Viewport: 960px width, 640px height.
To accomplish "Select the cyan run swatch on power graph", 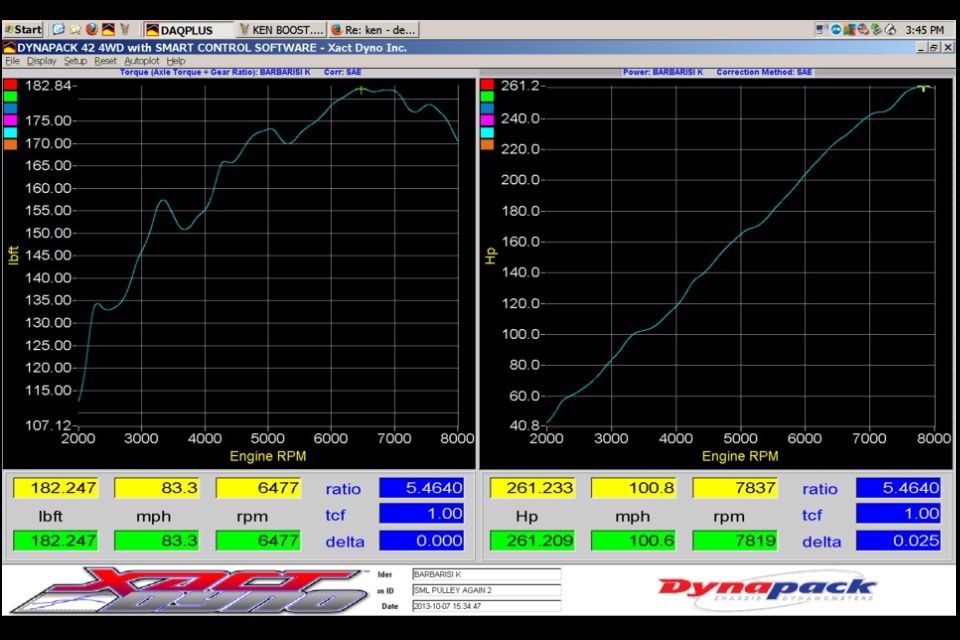I will pos(487,132).
